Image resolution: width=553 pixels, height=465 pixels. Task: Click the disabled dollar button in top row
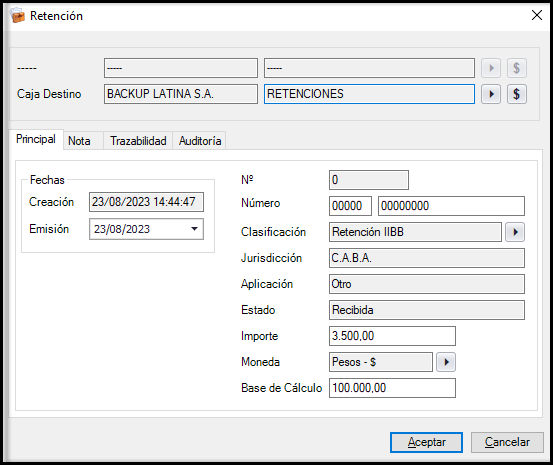[517, 68]
